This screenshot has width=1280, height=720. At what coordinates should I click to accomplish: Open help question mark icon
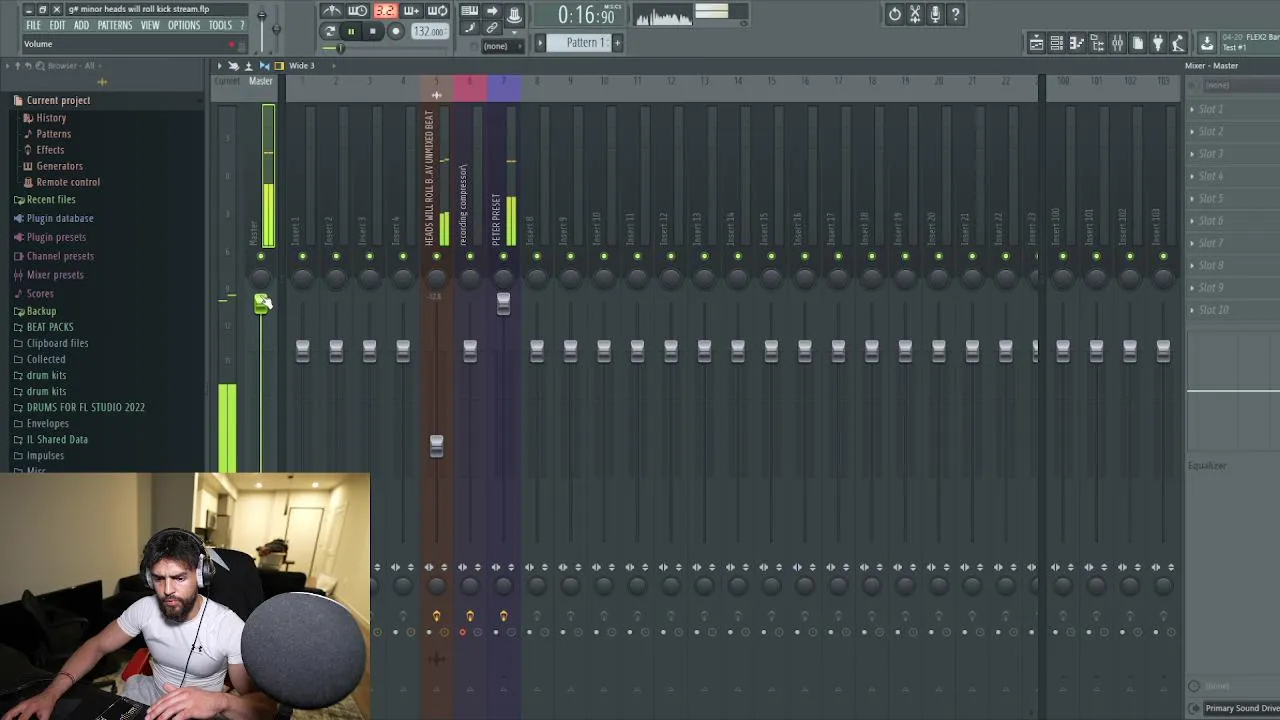pos(955,14)
